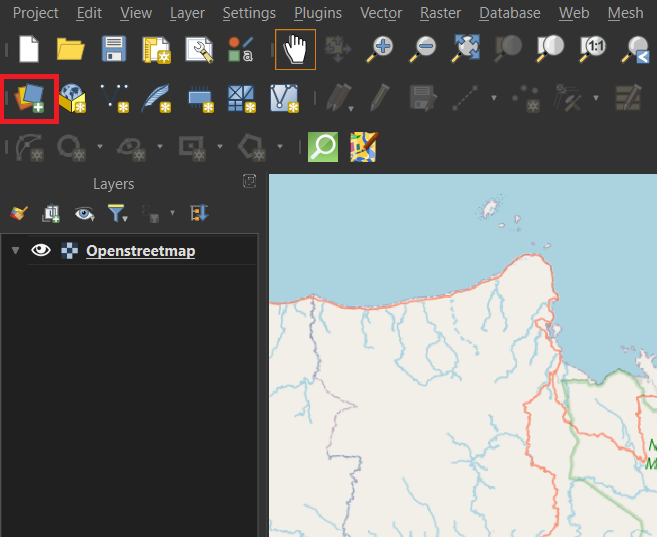657x537 pixels.
Task: Click the Zoom In magnifier tool
Action: [381, 48]
